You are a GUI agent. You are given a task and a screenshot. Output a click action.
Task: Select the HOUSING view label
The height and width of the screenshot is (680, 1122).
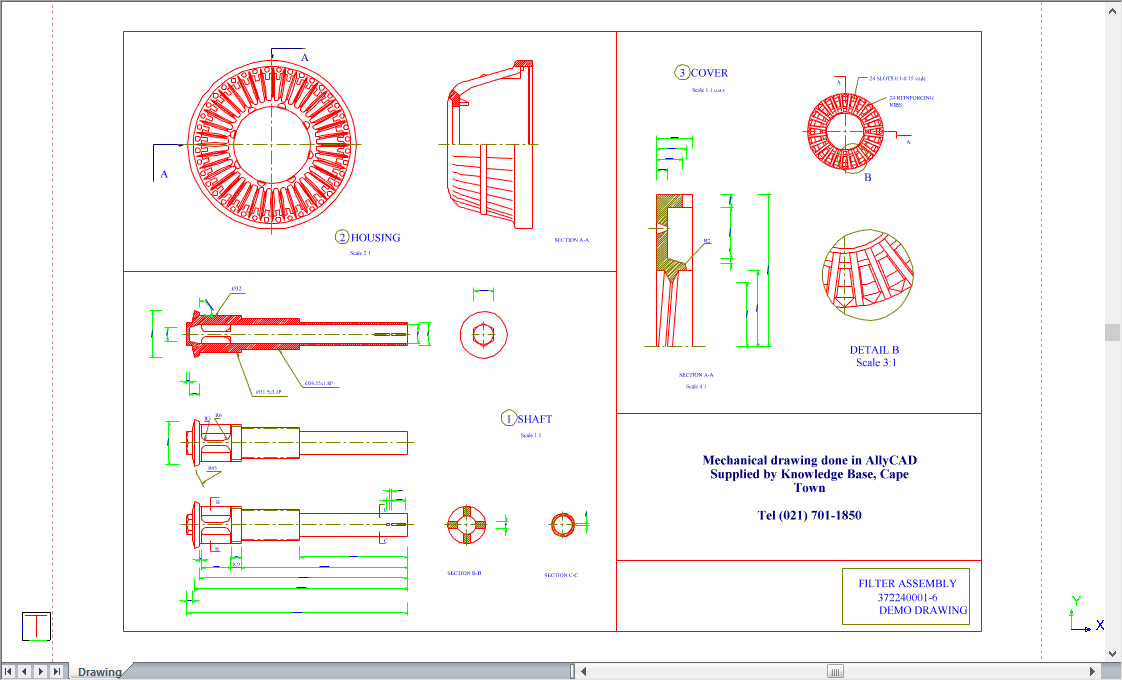click(374, 238)
